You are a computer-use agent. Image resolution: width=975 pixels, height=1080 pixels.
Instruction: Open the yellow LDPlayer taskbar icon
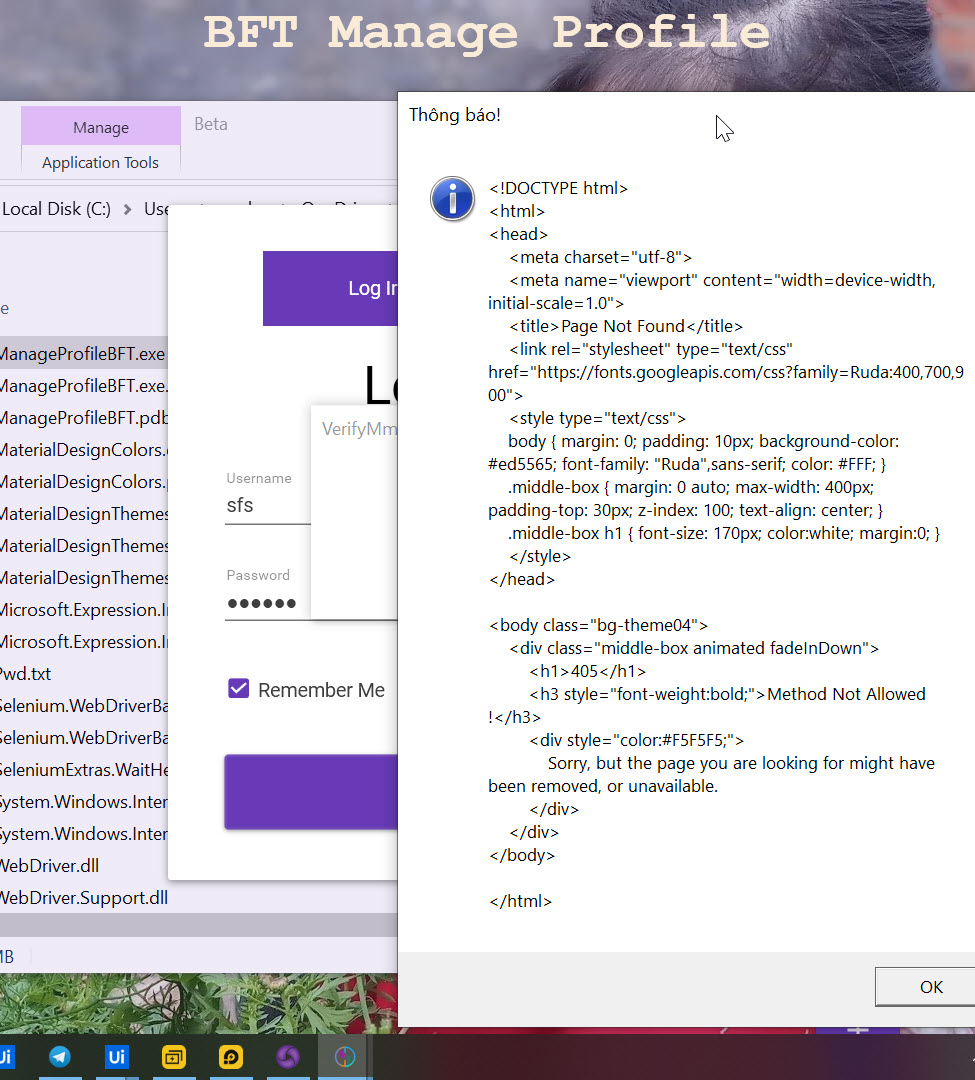(231, 1057)
